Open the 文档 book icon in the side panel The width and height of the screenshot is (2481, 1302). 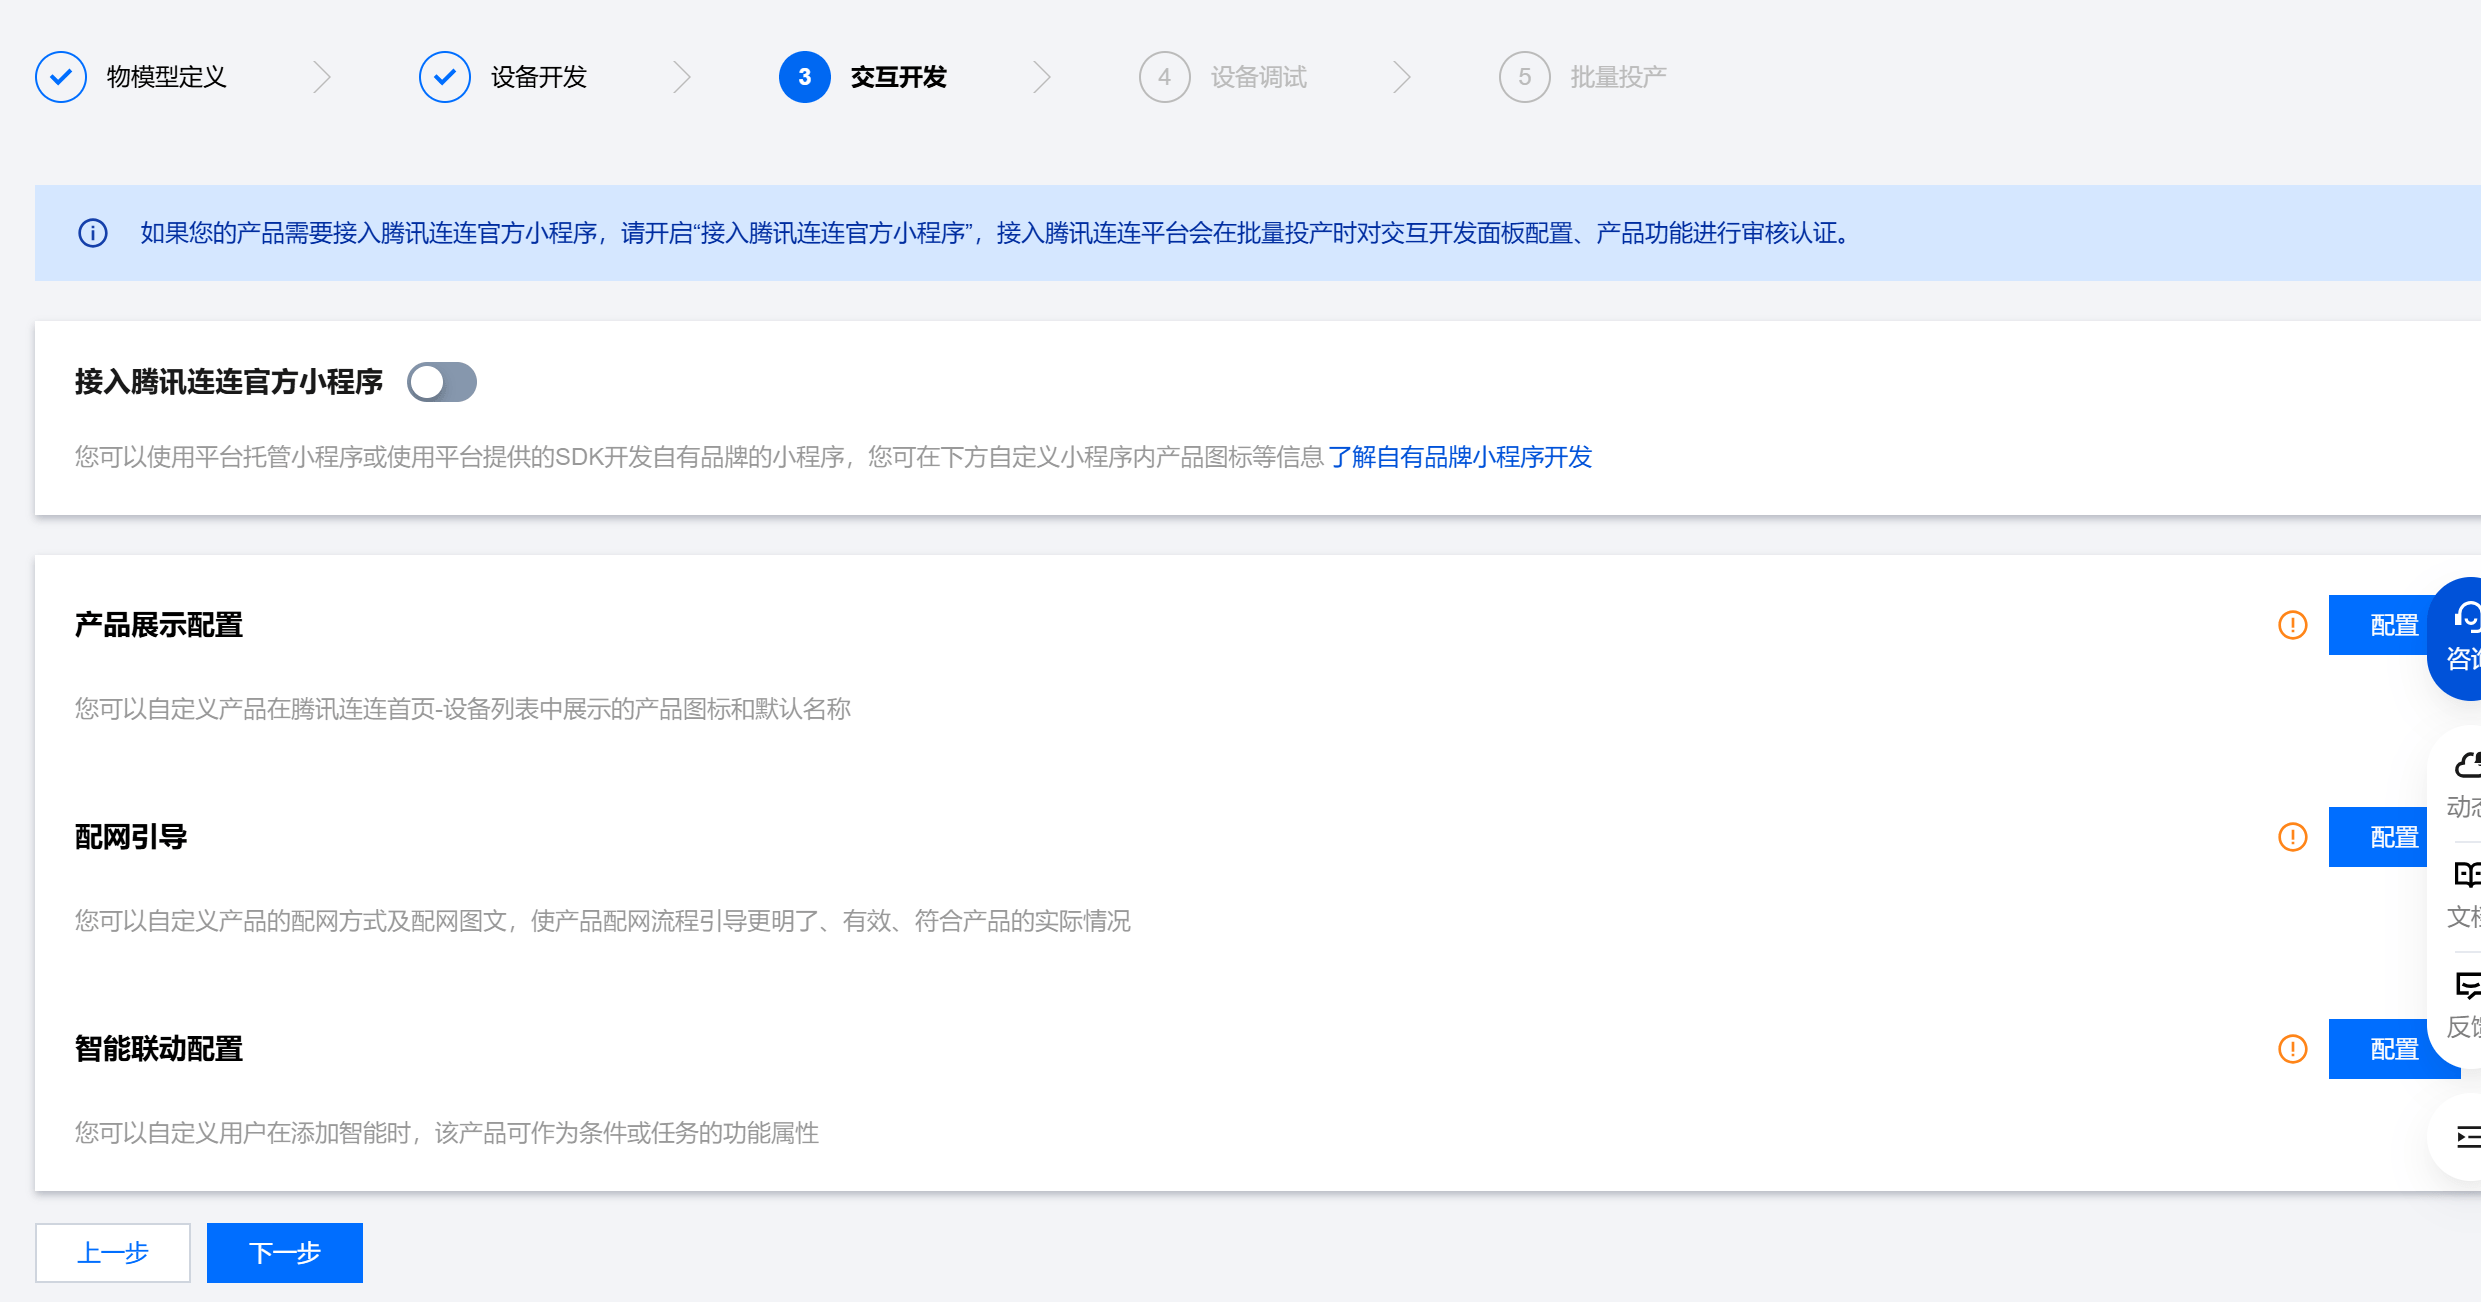[x=2466, y=876]
